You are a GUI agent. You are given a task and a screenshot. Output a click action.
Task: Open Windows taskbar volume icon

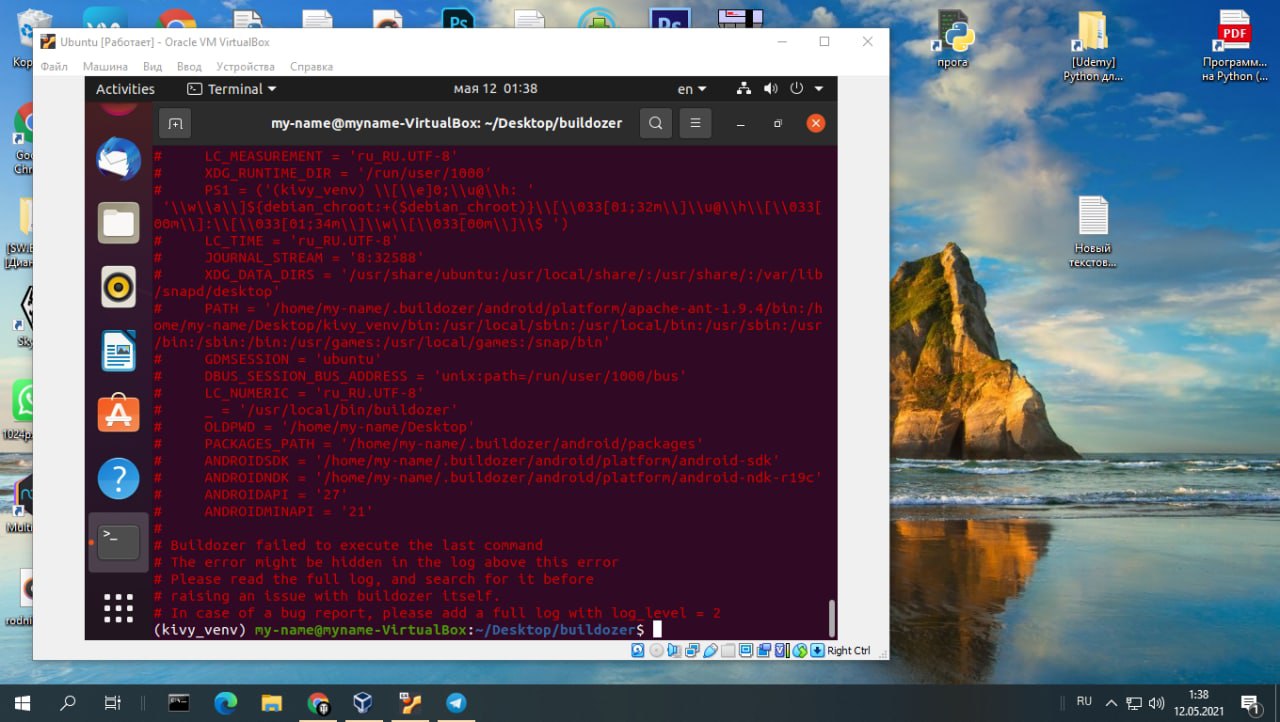click(x=1157, y=703)
